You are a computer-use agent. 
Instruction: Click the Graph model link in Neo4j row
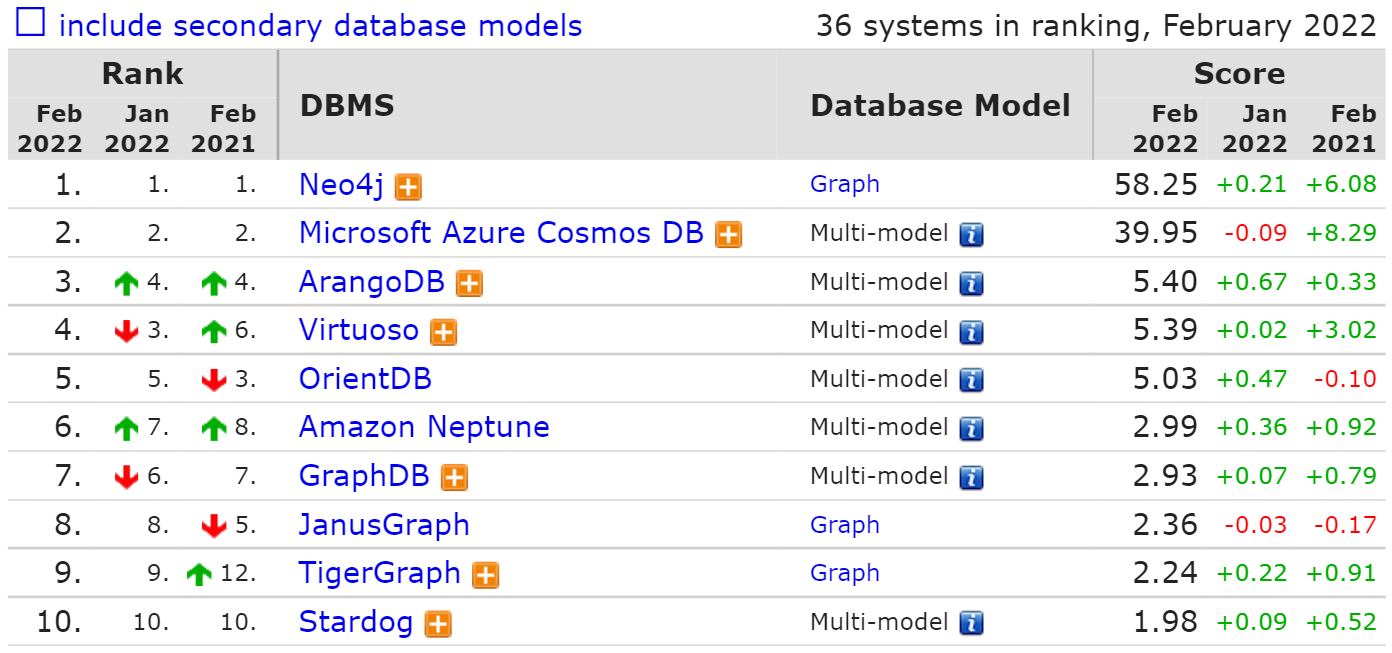[x=845, y=184]
